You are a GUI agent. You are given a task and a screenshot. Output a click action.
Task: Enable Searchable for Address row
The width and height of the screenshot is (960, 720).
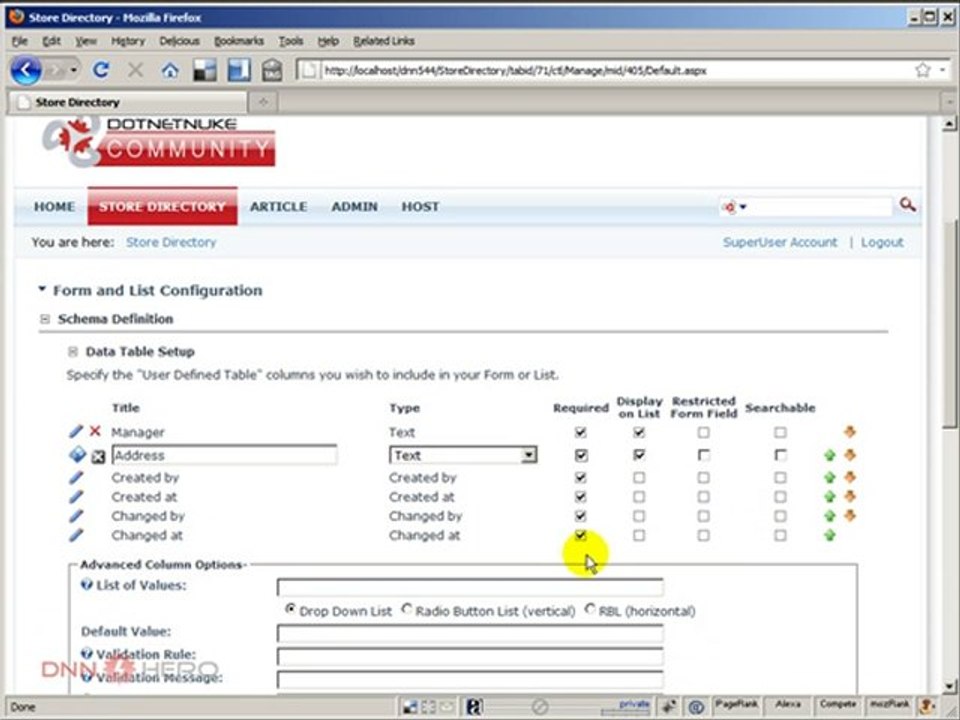coord(780,456)
